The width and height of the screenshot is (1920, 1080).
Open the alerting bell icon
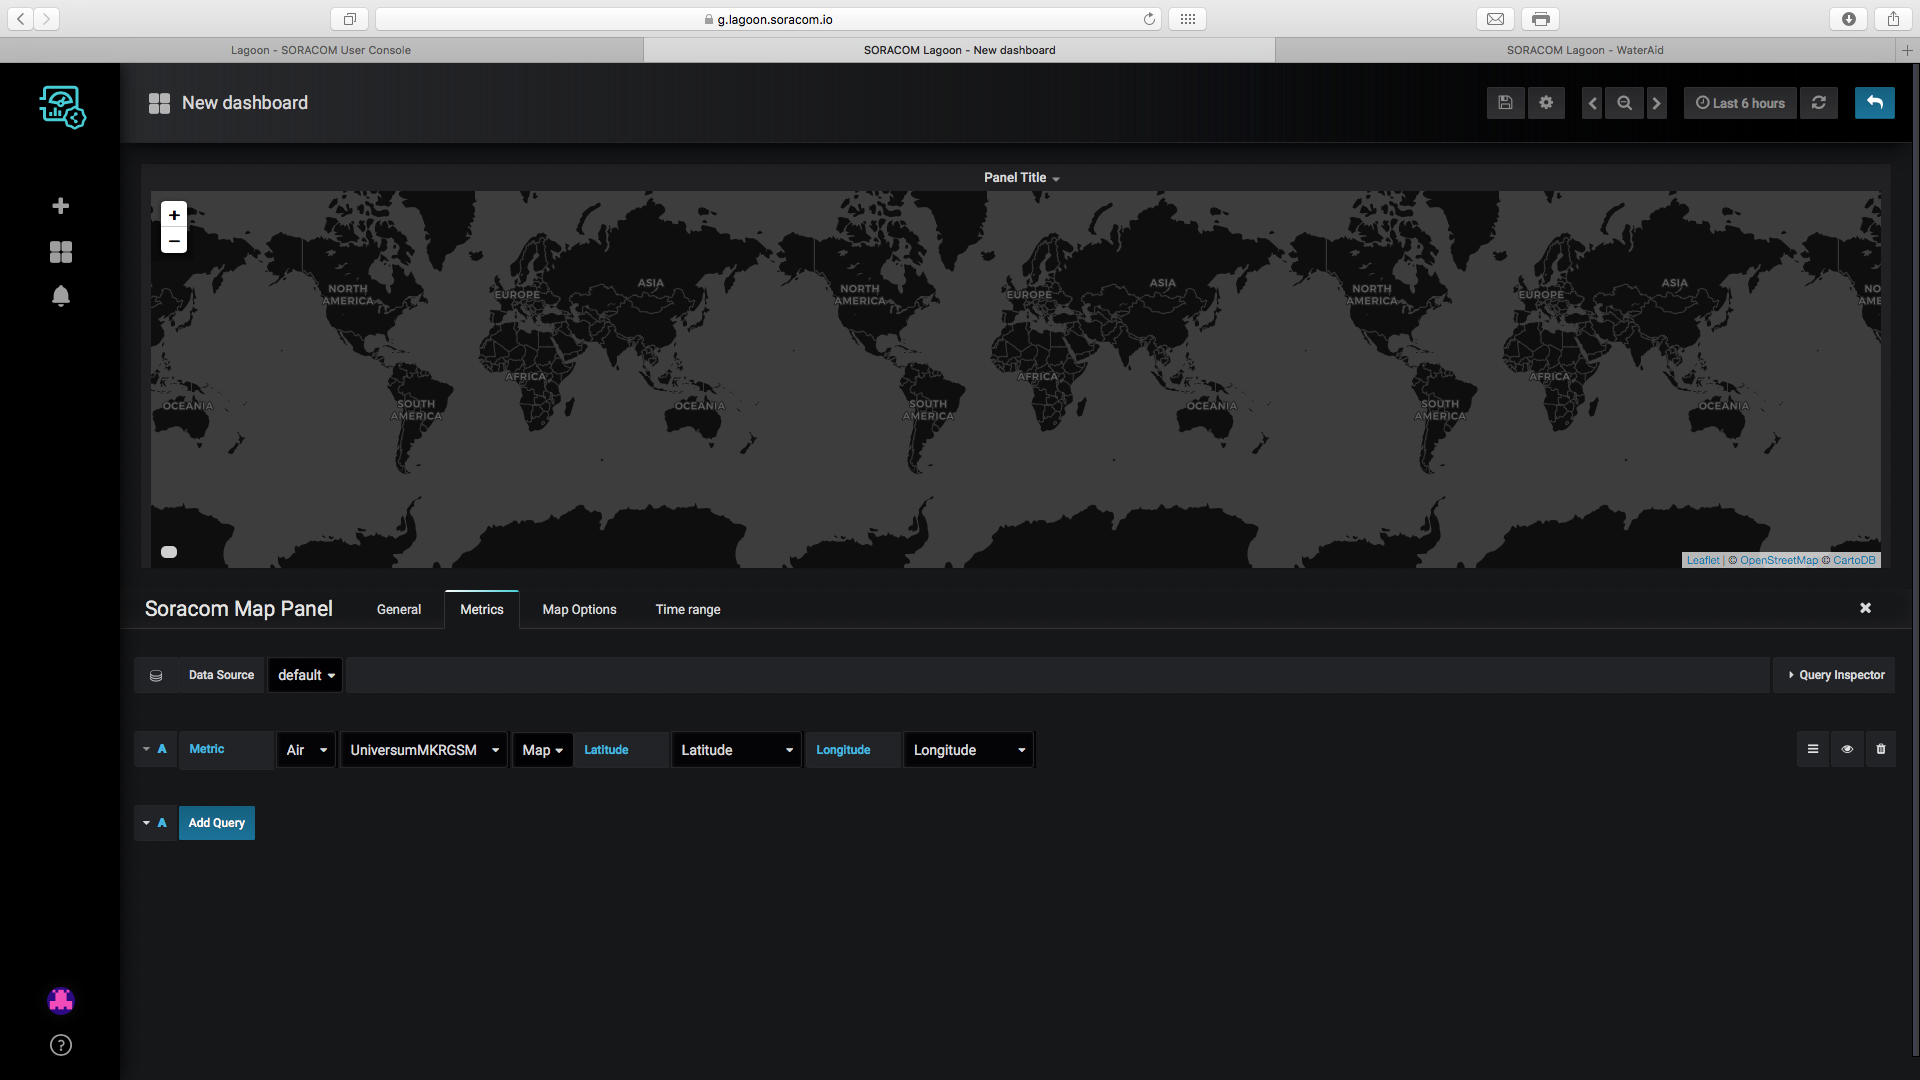click(61, 296)
